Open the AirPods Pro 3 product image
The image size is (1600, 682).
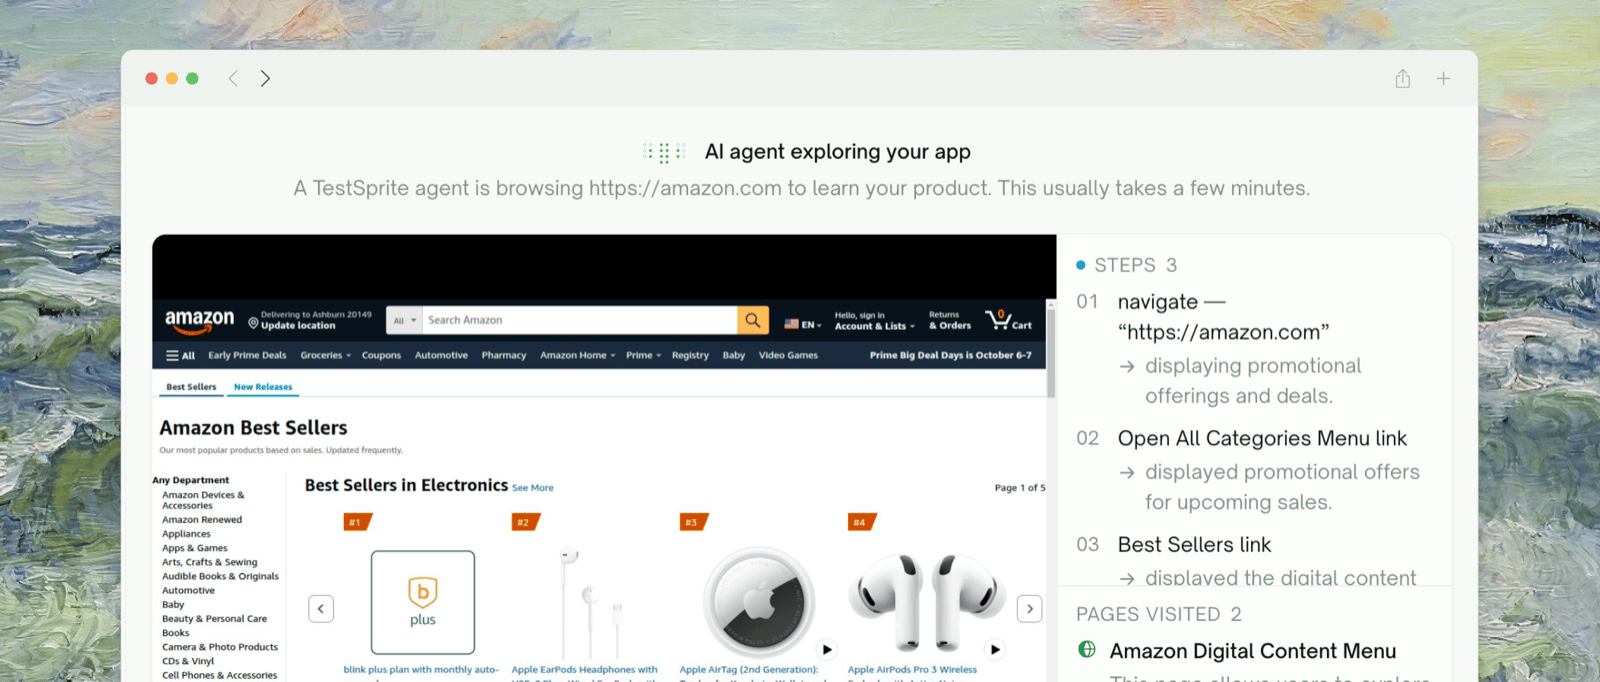click(x=927, y=602)
